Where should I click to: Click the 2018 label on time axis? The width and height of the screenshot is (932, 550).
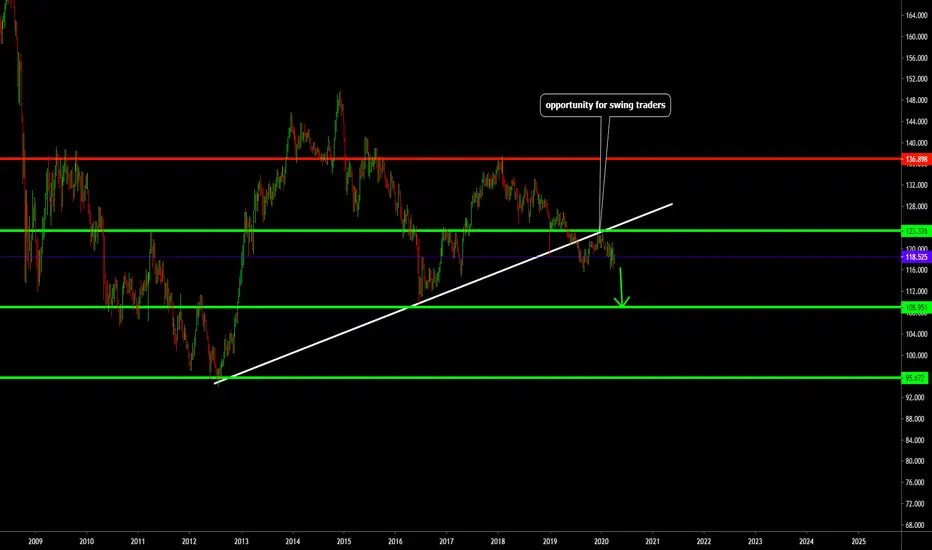(x=498, y=541)
